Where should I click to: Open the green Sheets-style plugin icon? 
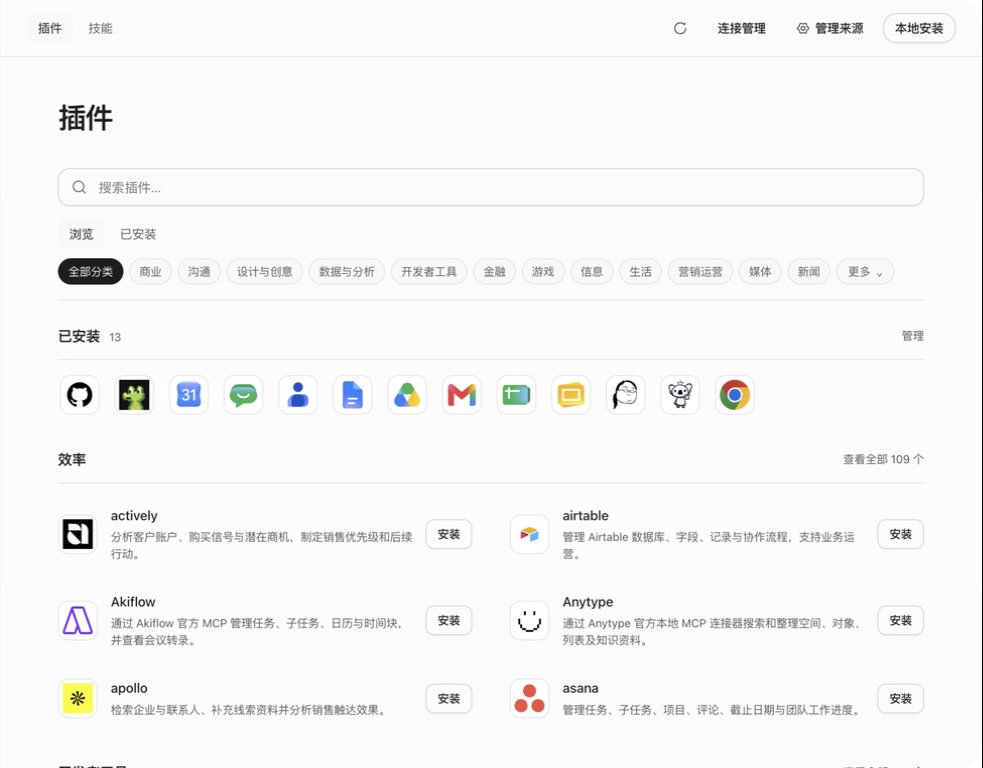pyautogui.click(x=516, y=395)
